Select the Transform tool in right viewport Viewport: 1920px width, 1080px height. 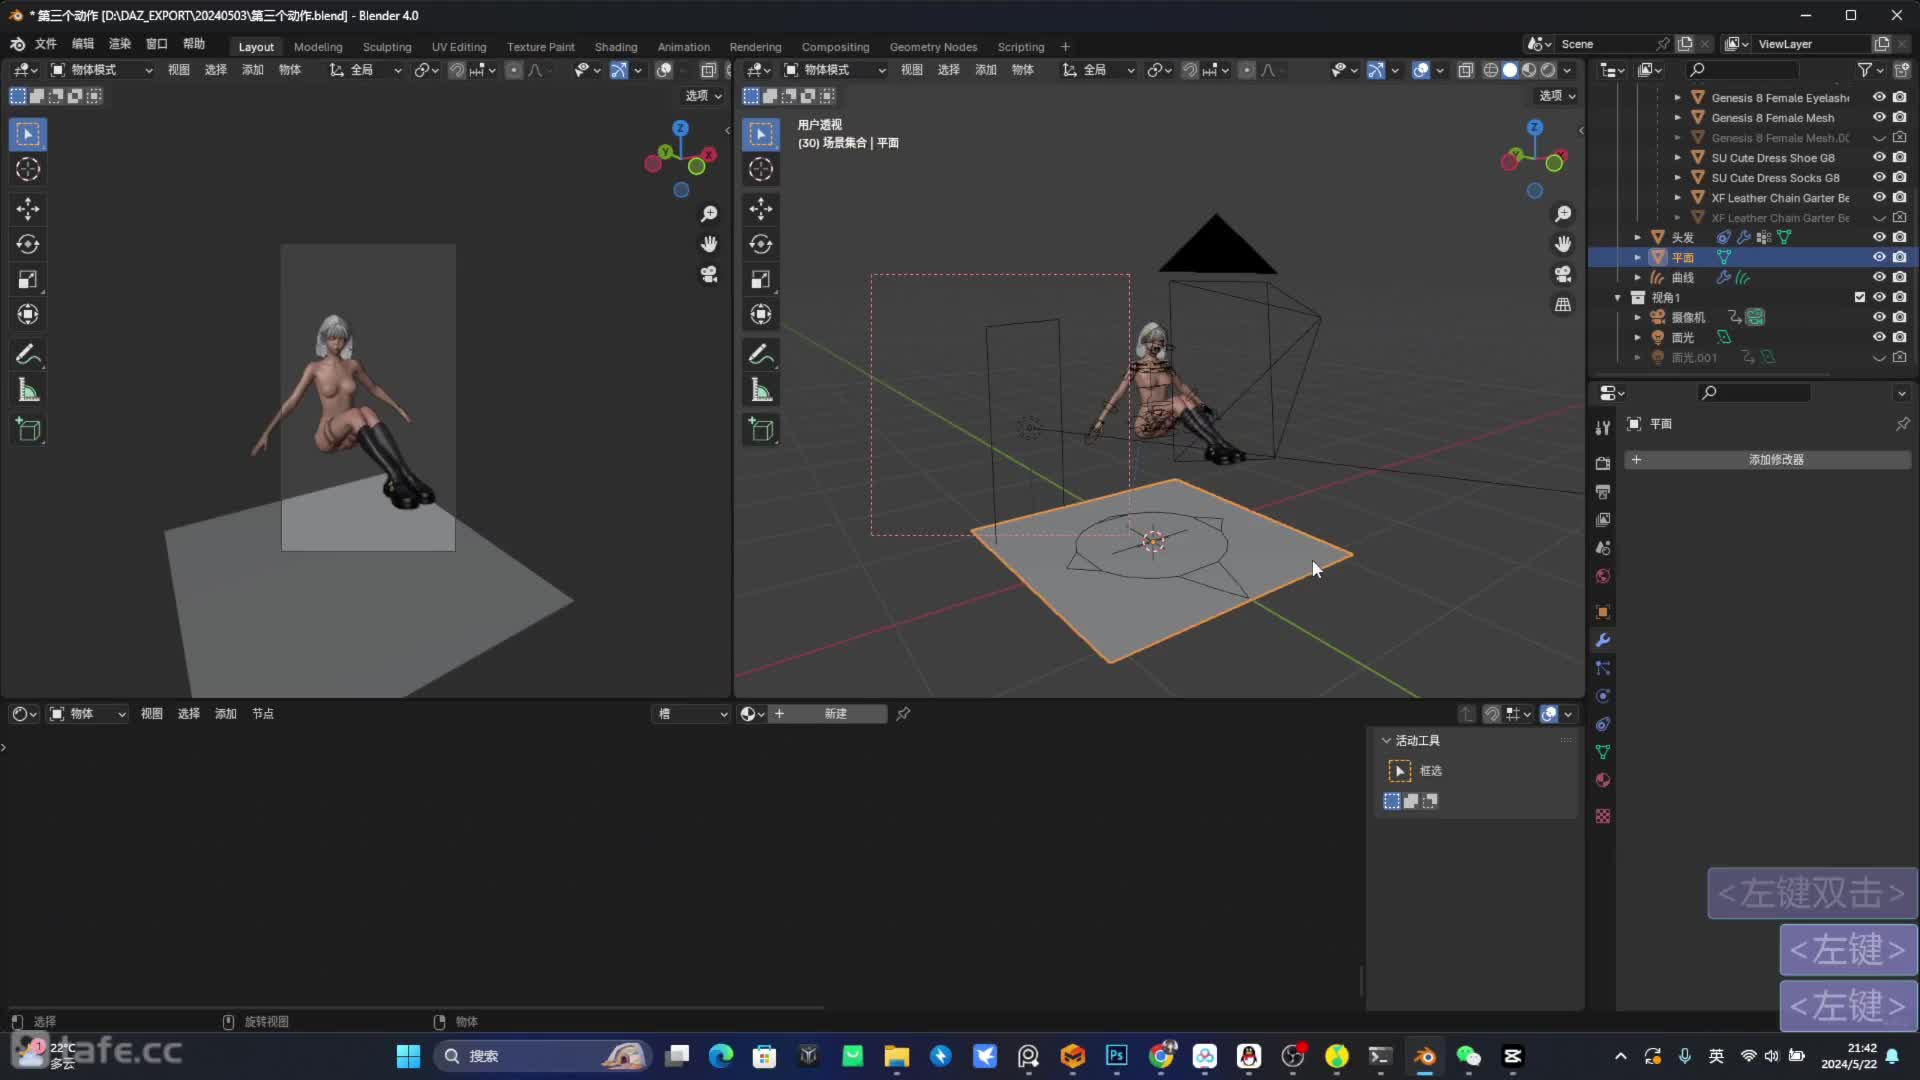pos(761,314)
